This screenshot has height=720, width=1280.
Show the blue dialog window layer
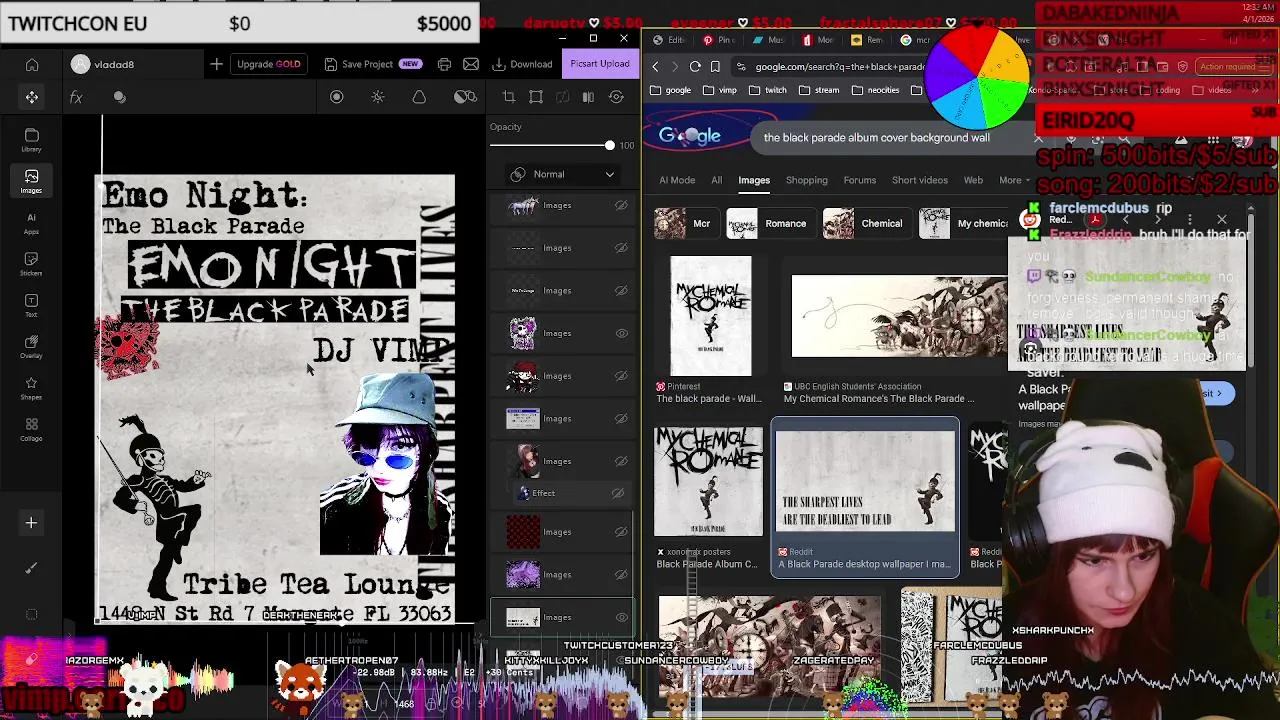[x=621, y=418]
